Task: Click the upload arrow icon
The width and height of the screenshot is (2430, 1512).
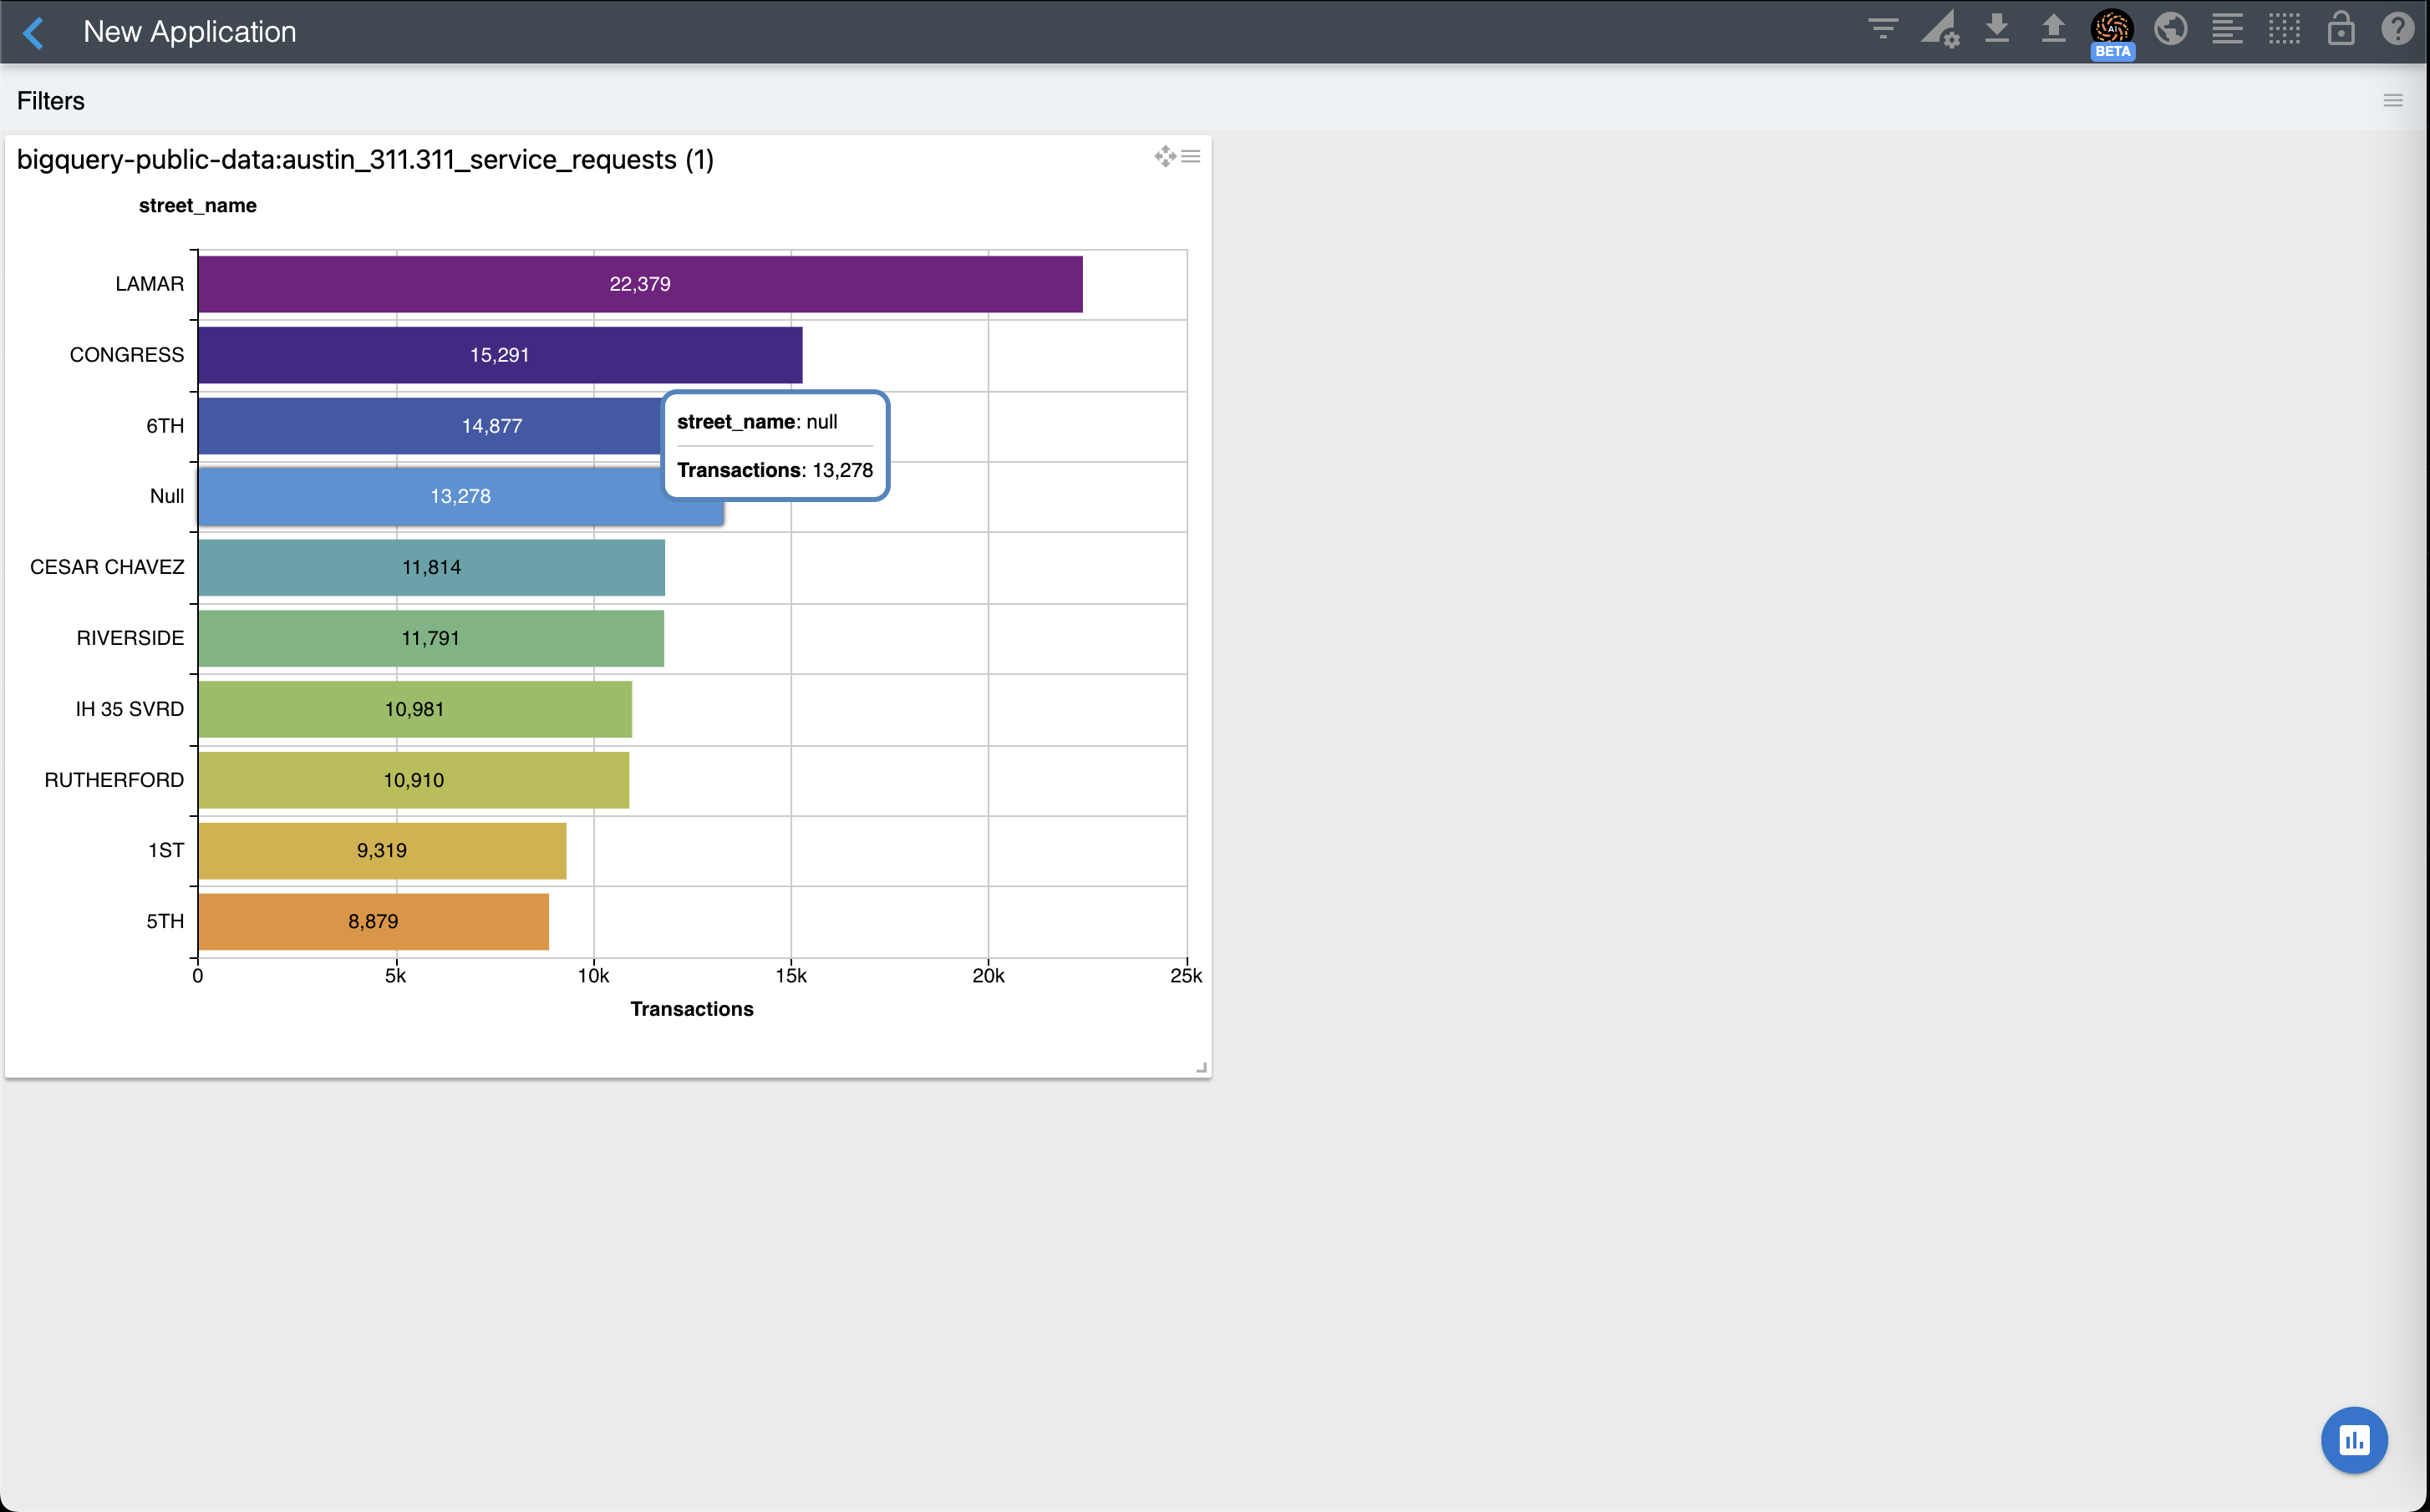Action: [2053, 28]
